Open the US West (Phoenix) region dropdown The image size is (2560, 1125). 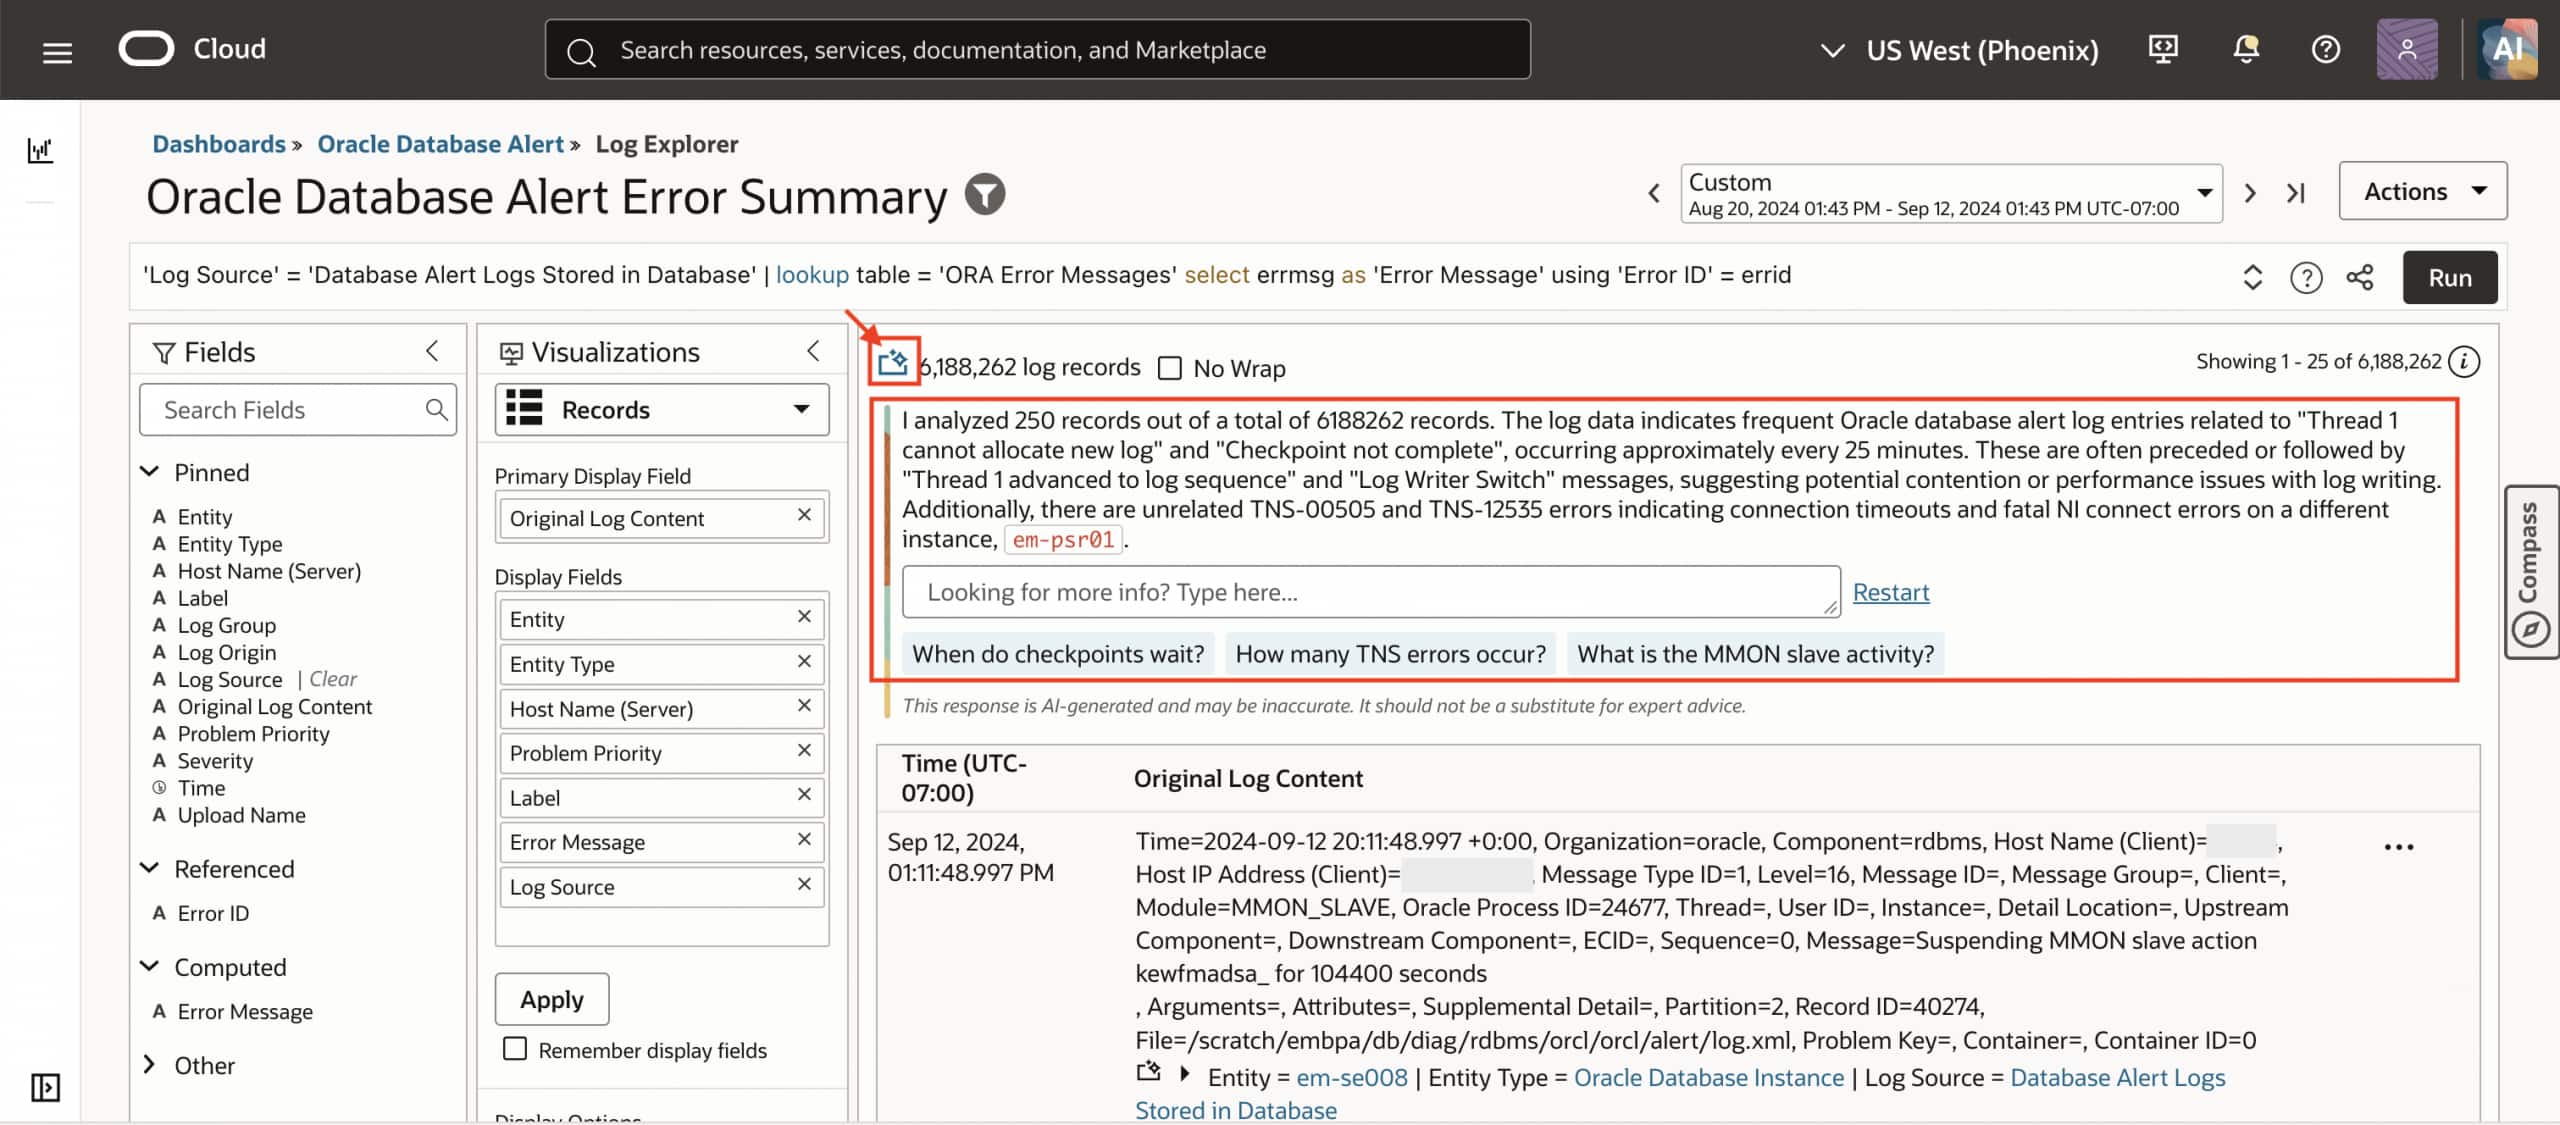[1959, 50]
